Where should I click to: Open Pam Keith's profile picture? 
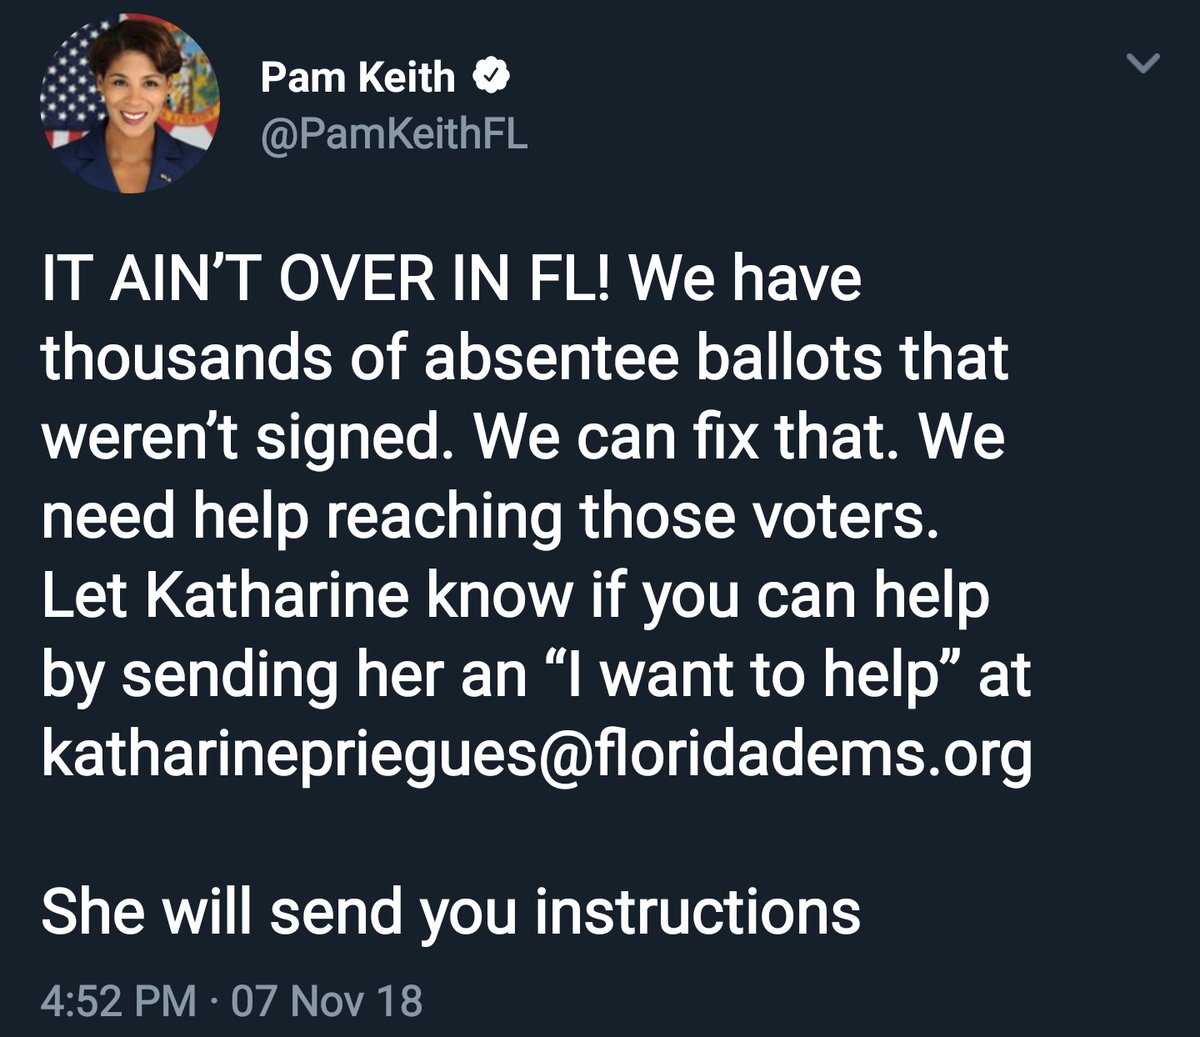pyautogui.click(x=129, y=104)
